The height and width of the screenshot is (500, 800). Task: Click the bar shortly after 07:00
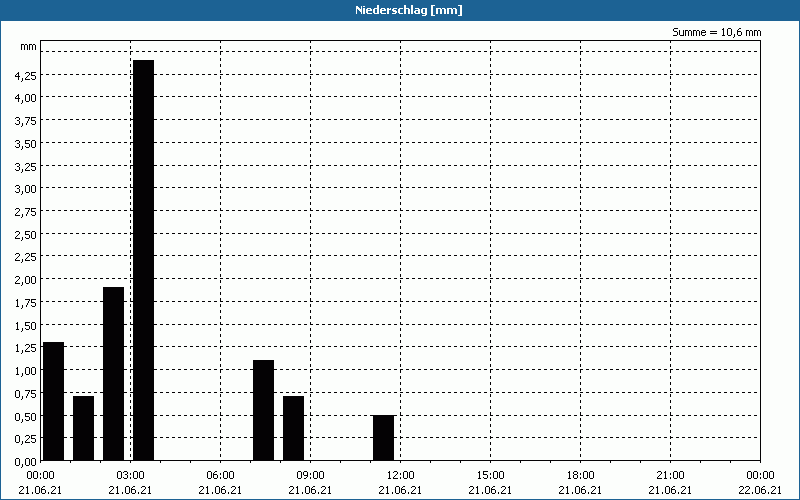(263, 410)
